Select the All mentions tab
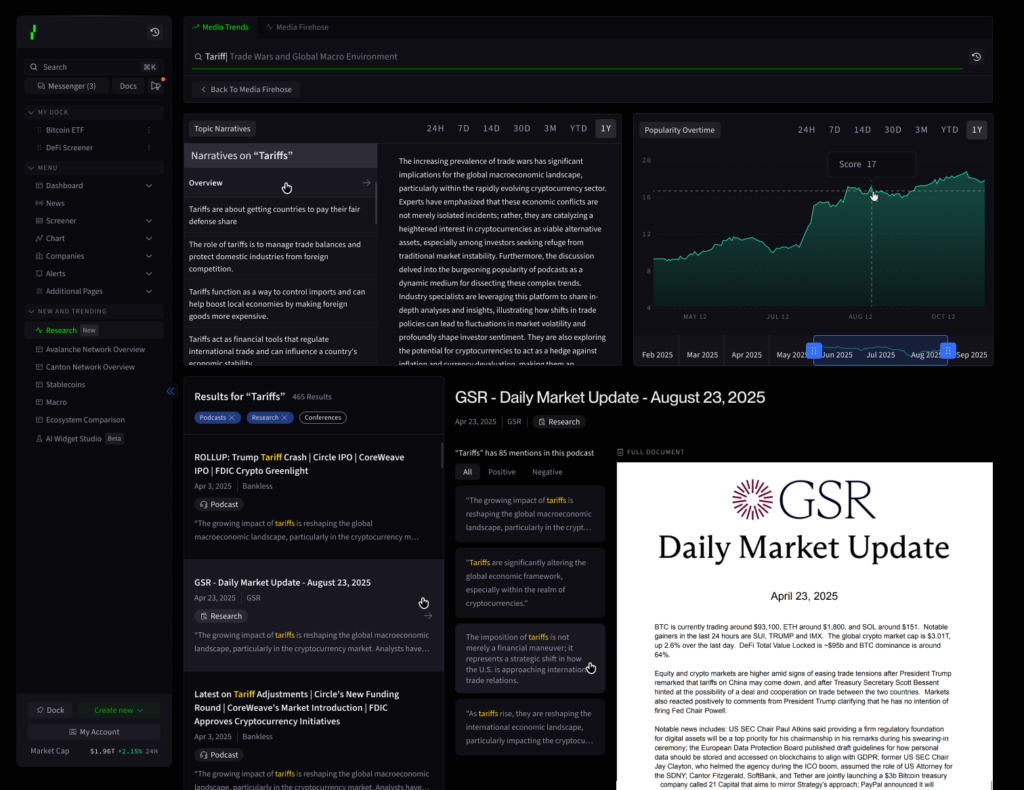The height and width of the screenshot is (790, 1024). pos(468,472)
